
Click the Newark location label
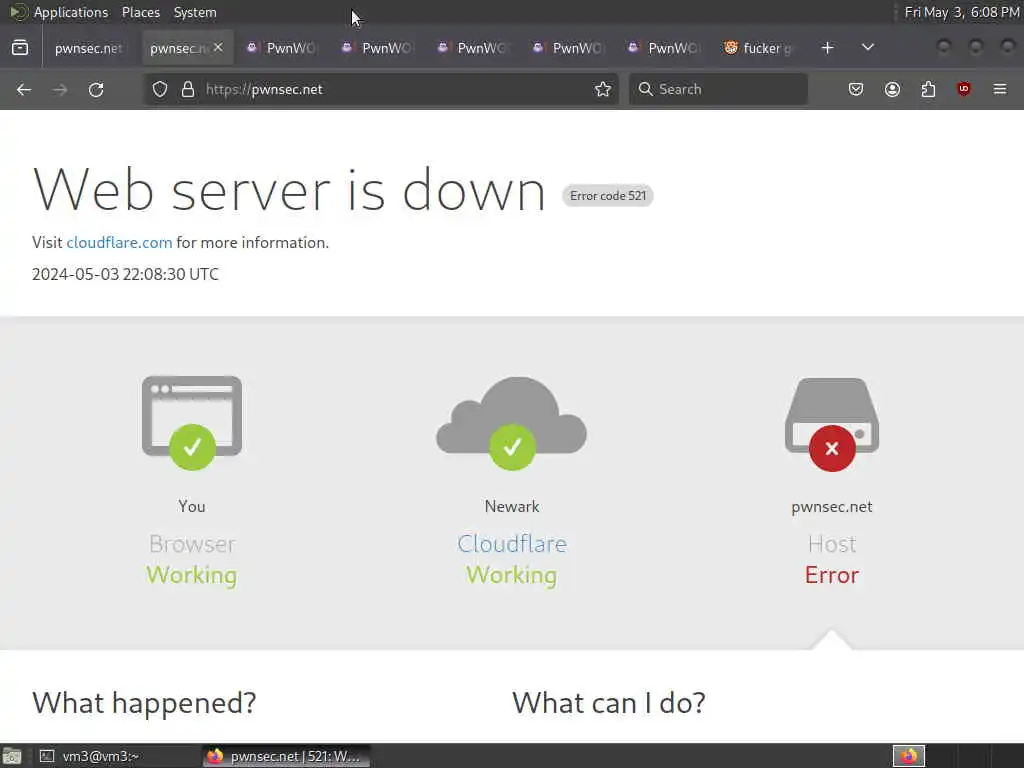(512, 506)
